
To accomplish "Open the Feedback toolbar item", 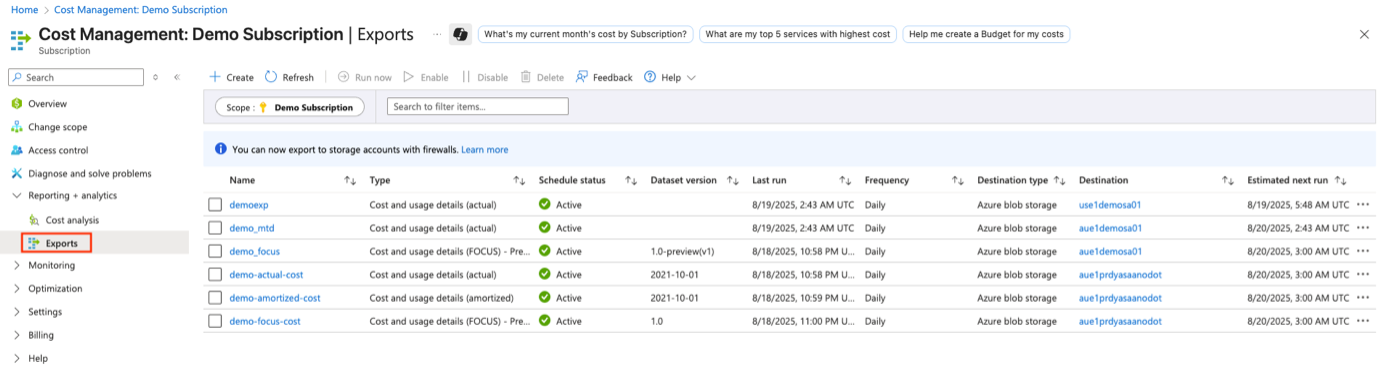I will pos(604,77).
